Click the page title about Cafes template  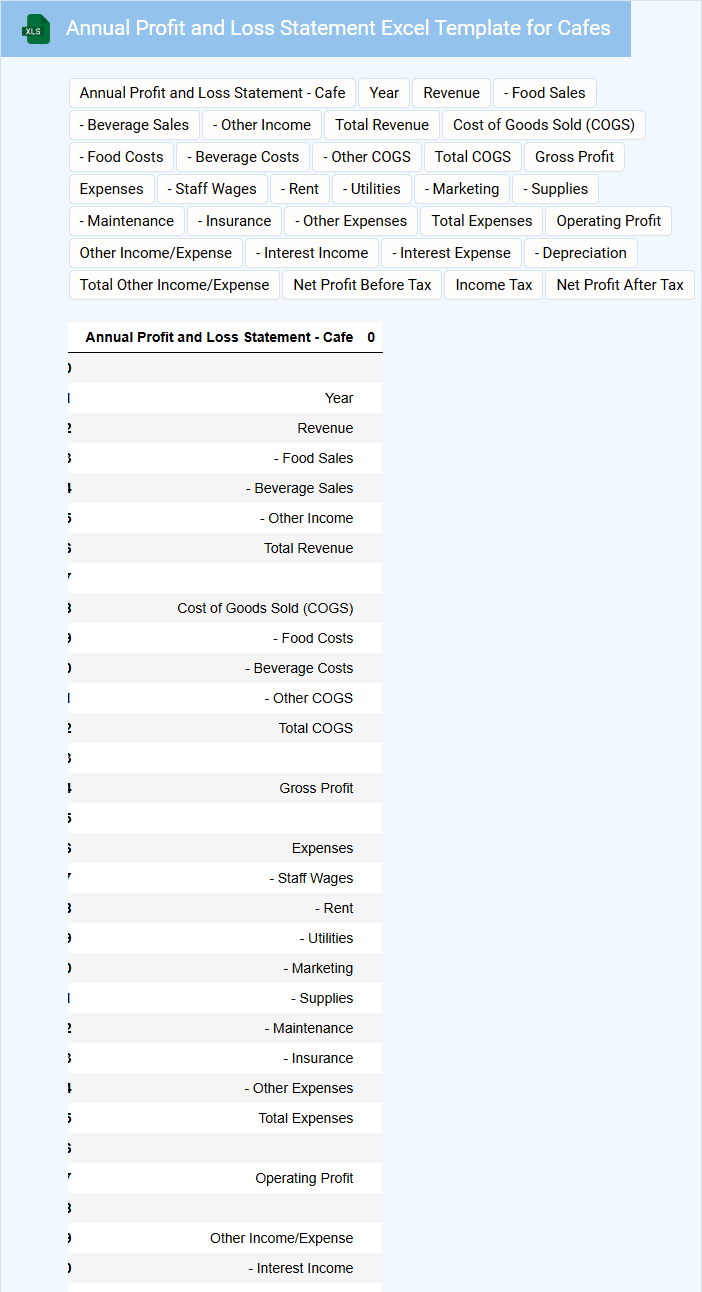[338, 28]
